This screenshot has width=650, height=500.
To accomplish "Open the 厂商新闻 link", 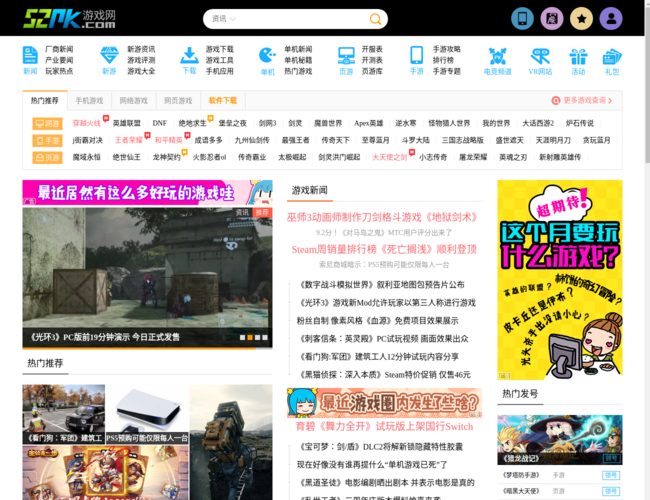I will coord(59,49).
